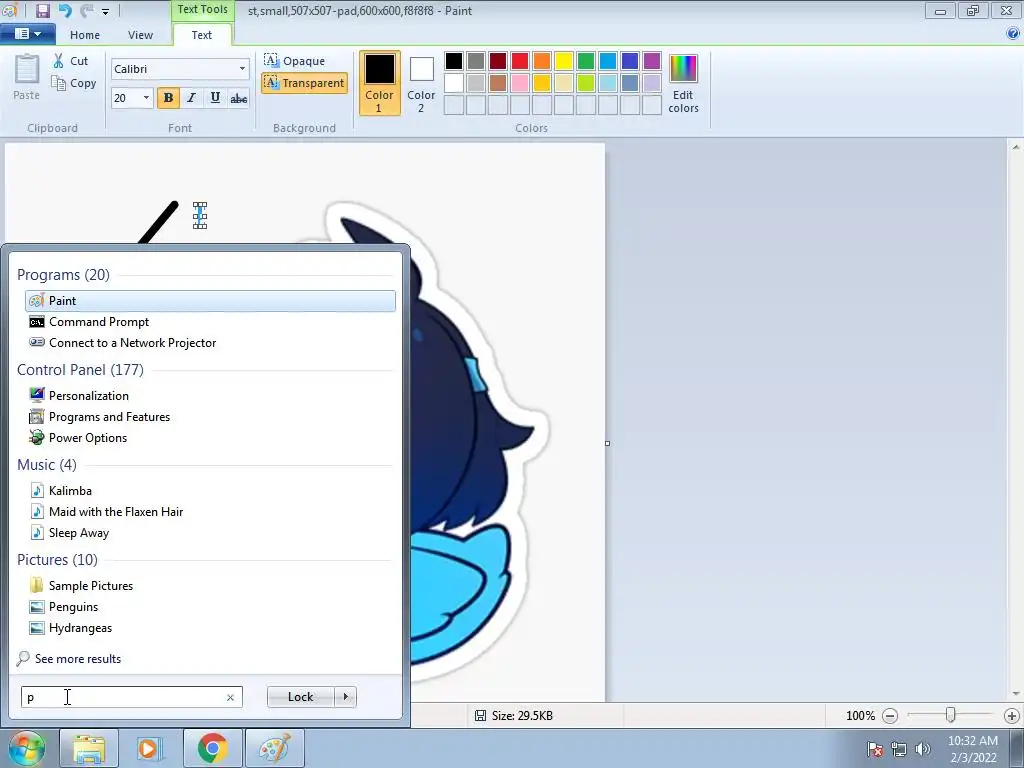Click the Programs (20) category header
Image resolution: width=1024 pixels, height=768 pixels.
coord(63,274)
